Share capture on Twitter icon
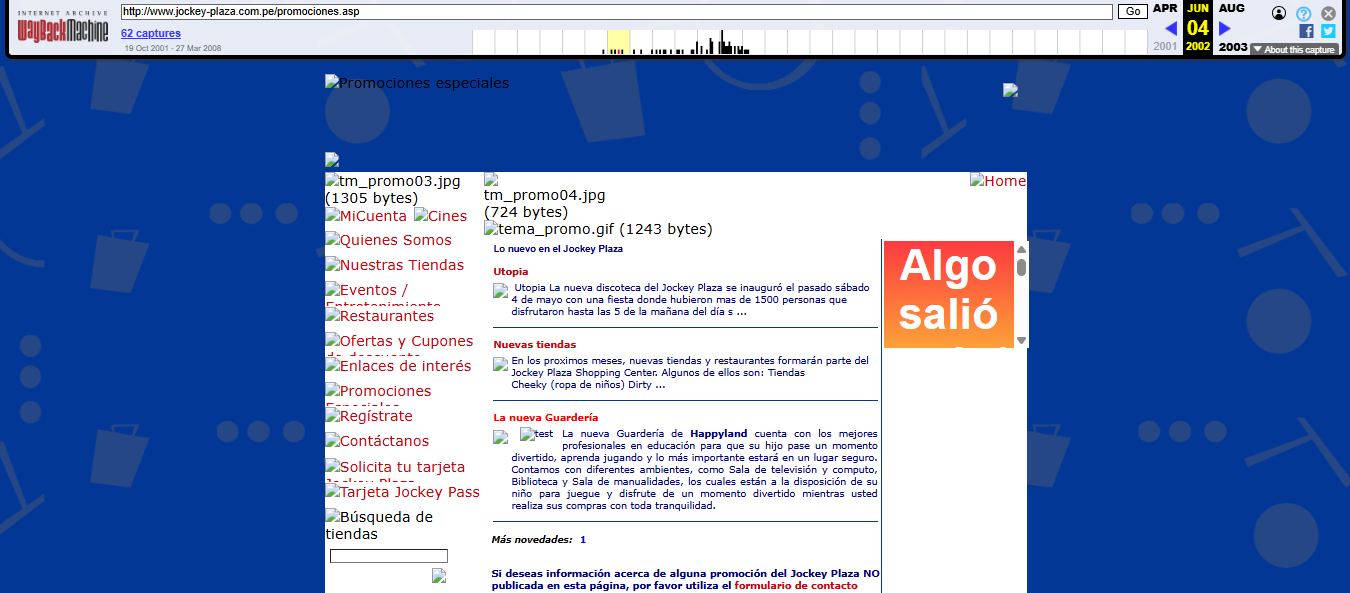The image size is (1350, 593). coord(1328,31)
